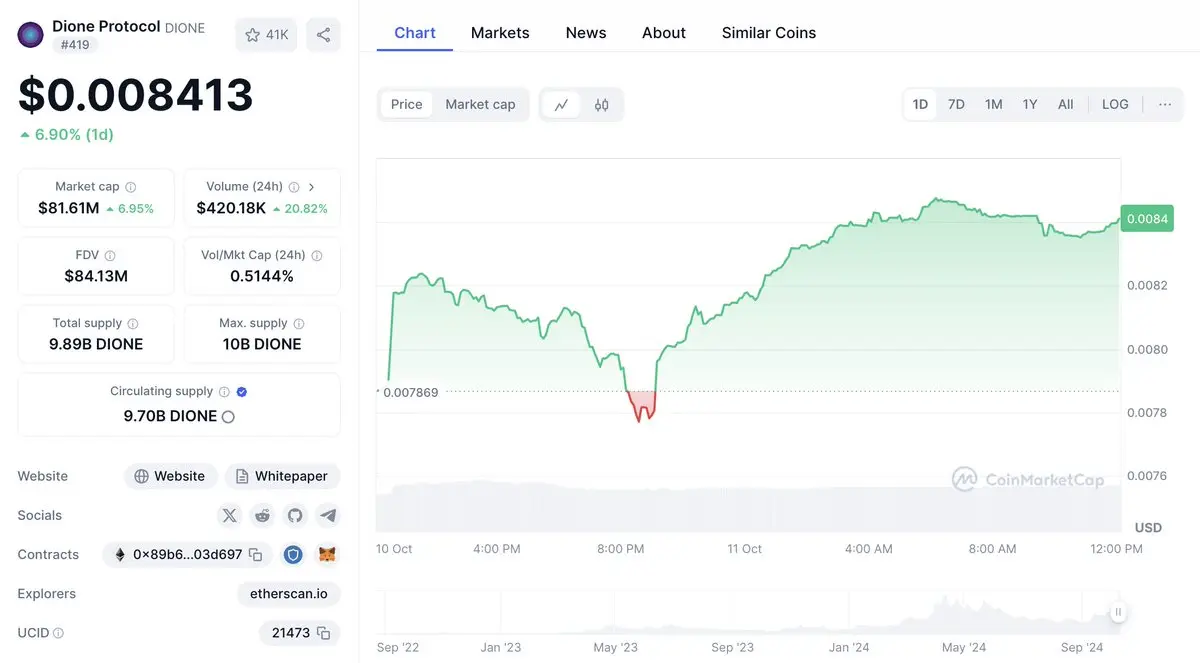Open etherscan.io explorer link
The width and height of the screenshot is (1200, 663).
click(x=289, y=593)
